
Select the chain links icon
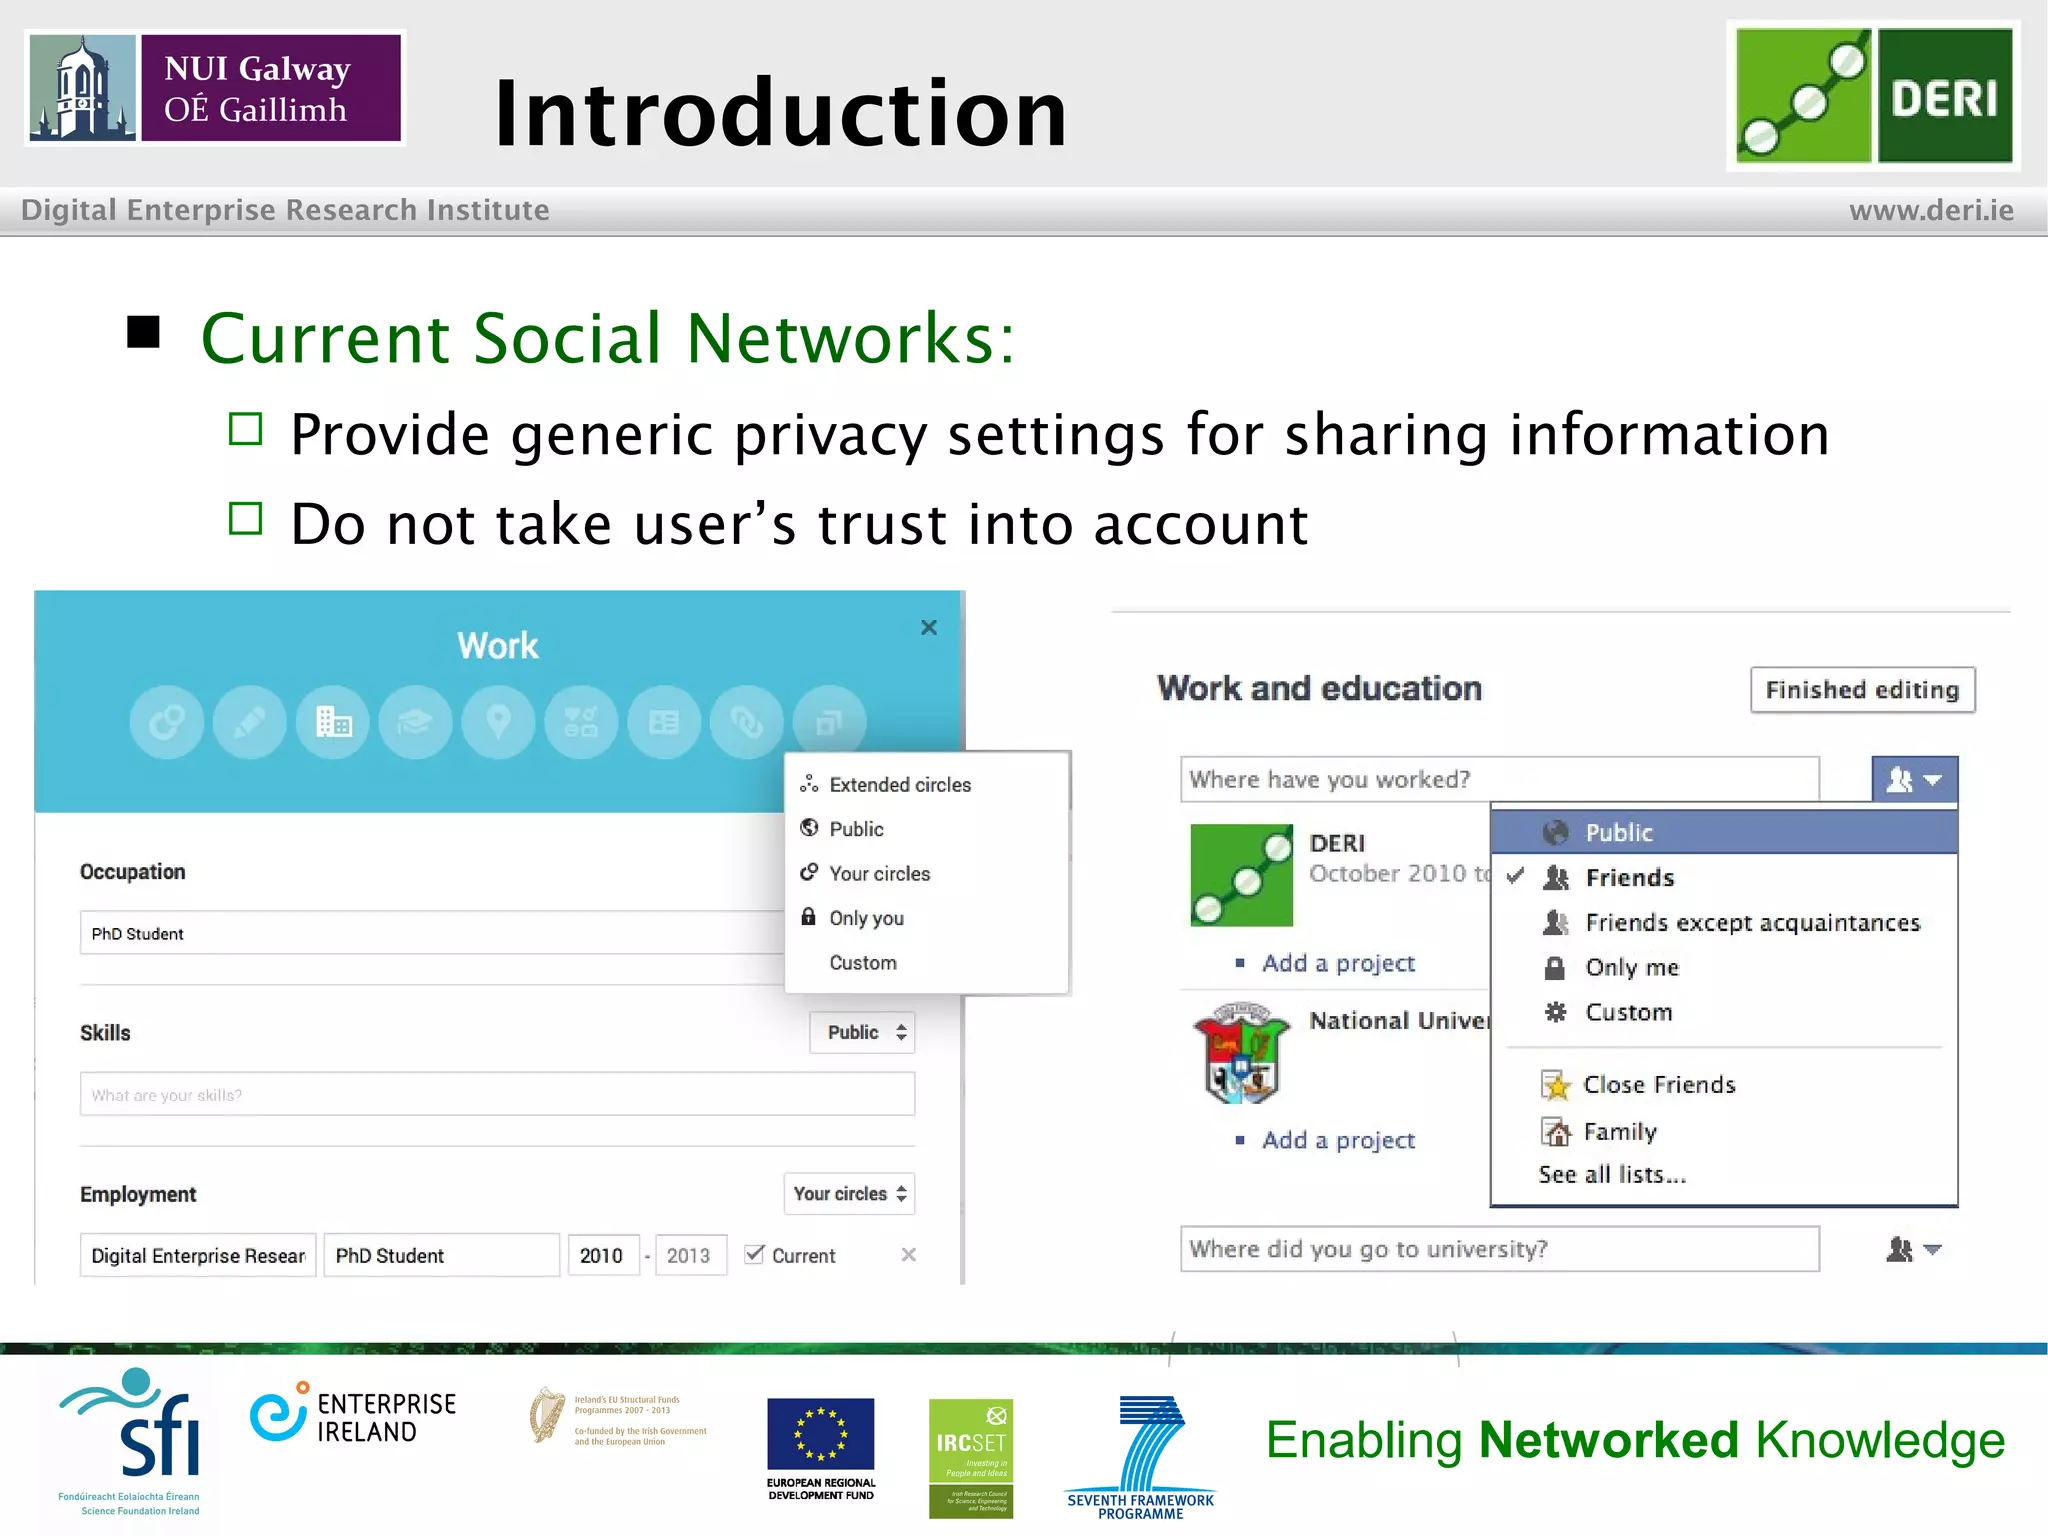click(748, 722)
